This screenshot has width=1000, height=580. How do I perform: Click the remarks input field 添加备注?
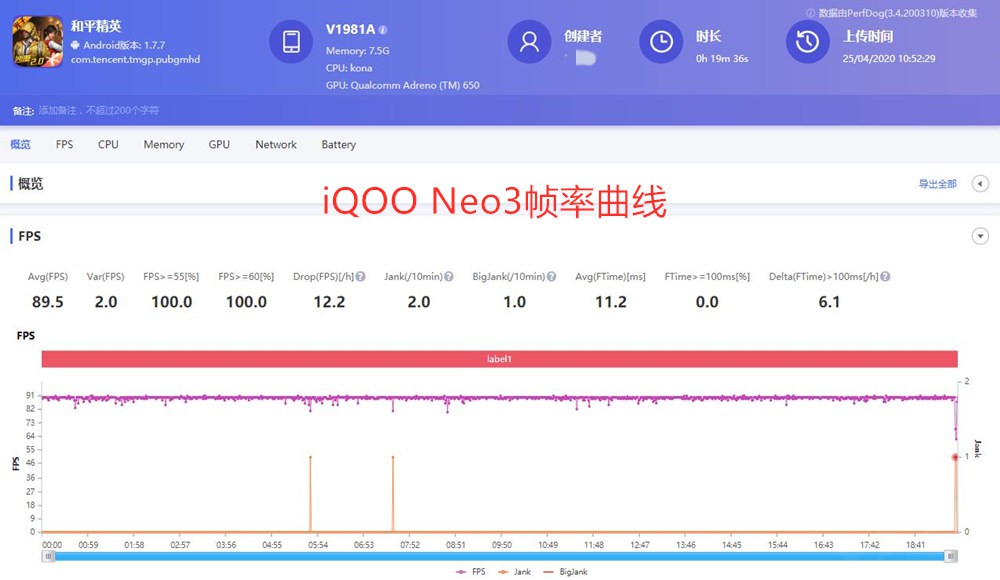99,110
